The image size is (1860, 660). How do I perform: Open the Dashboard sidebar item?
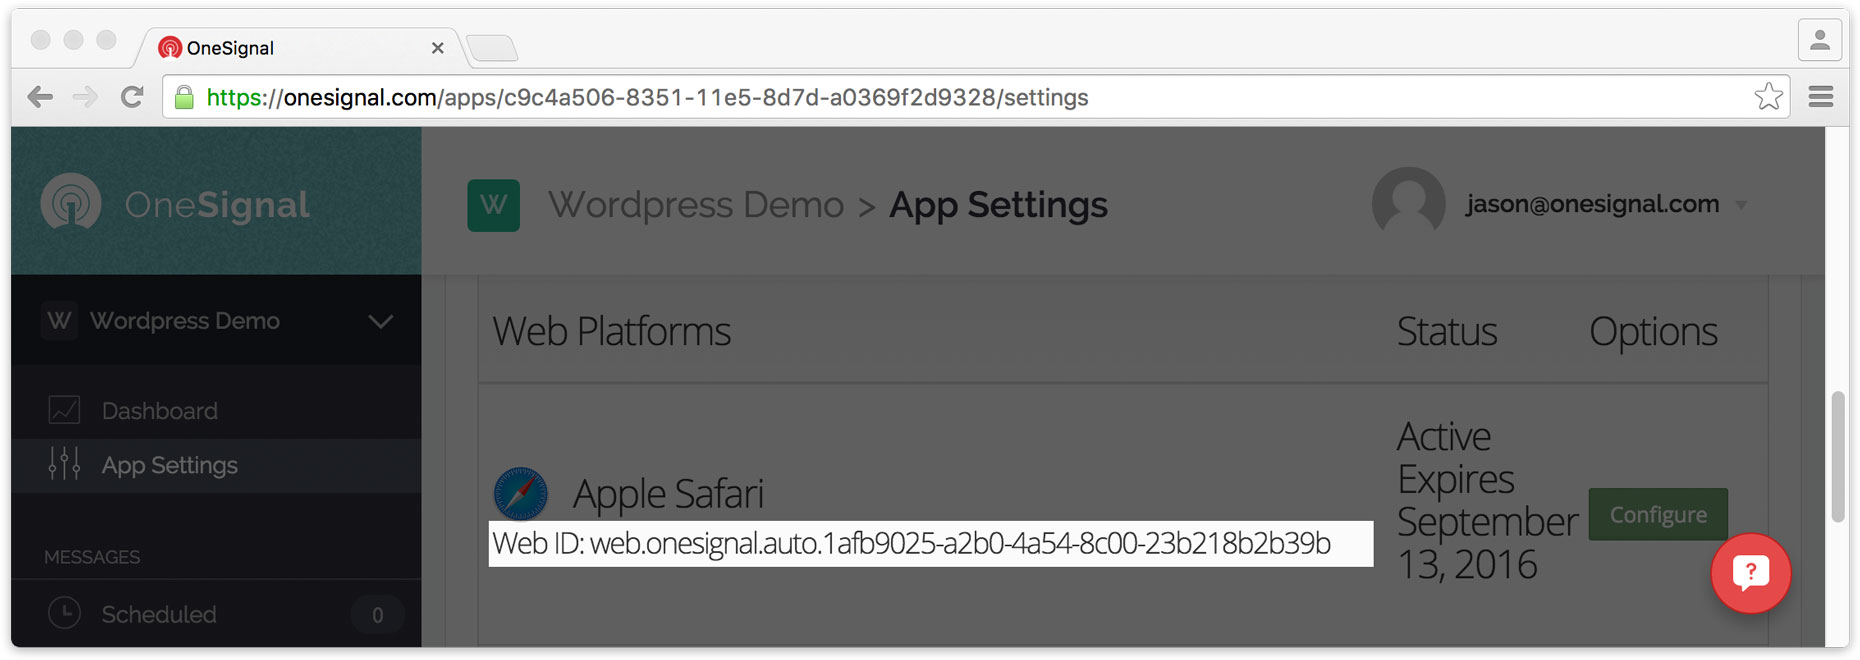click(x=159, y=411)
